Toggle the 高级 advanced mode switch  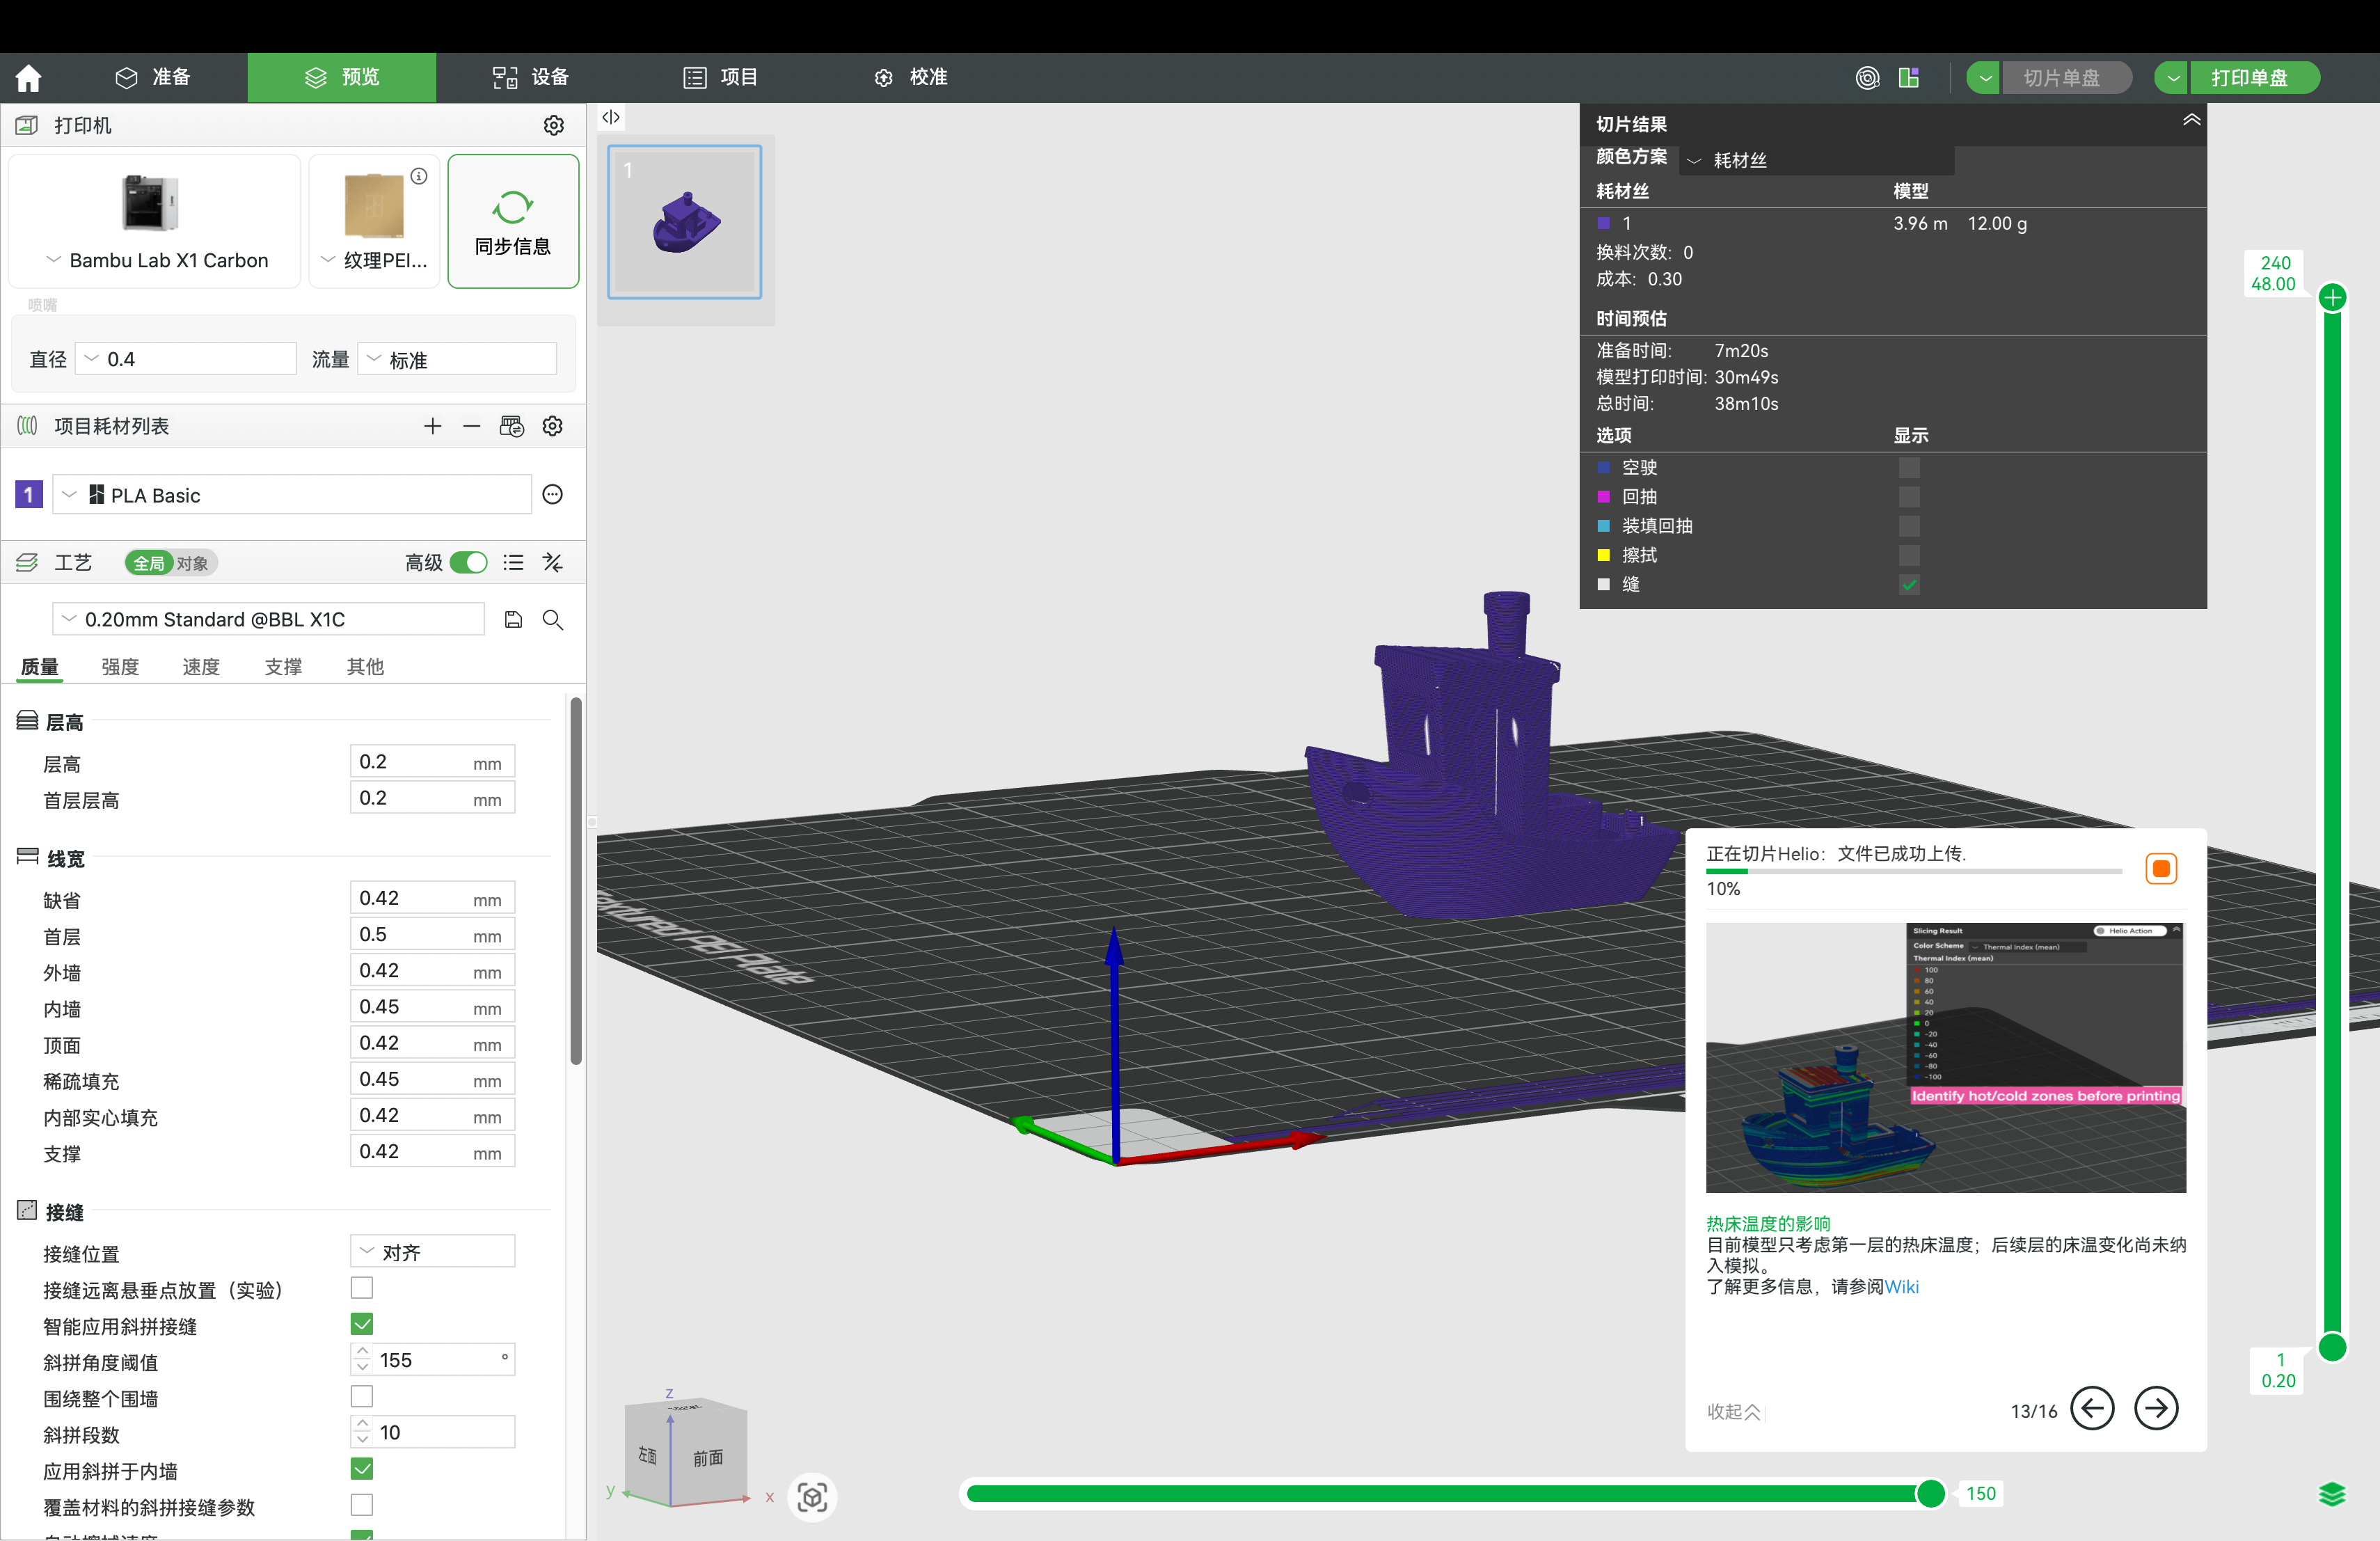(x=468, y=563)
